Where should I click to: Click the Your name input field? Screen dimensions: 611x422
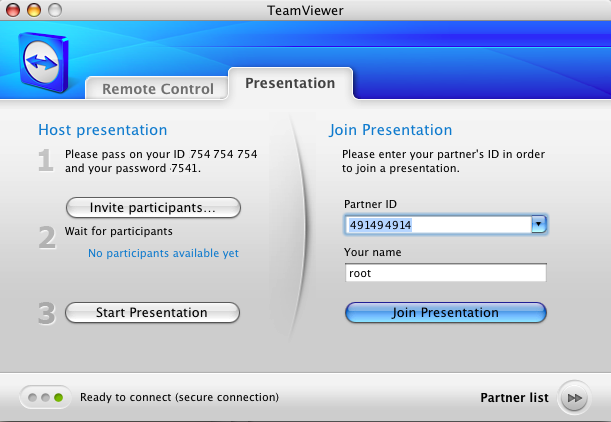(446, 273)
